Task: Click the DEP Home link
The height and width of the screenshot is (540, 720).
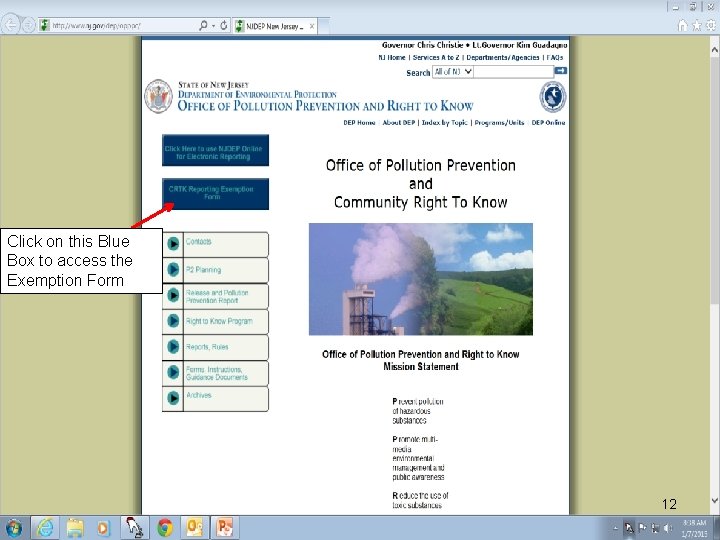Action: point(359,123)
